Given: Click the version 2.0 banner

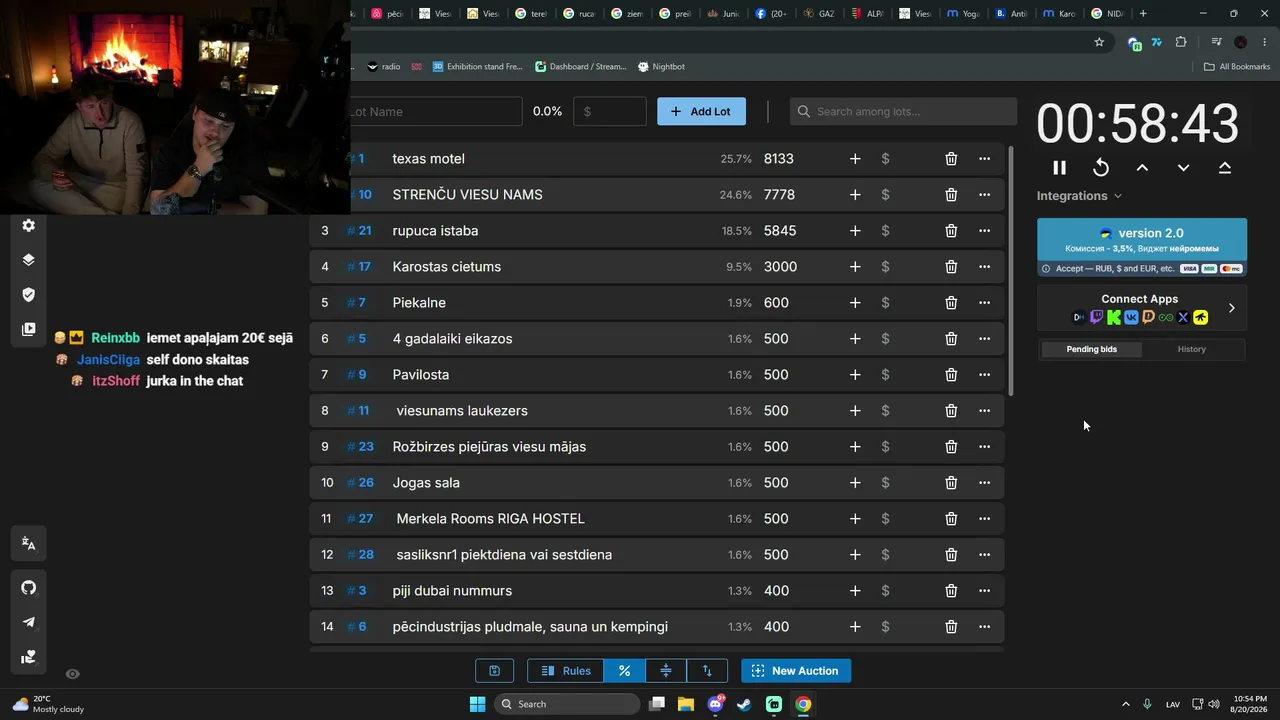Looking at the screenshot, I should point(1142,247).
